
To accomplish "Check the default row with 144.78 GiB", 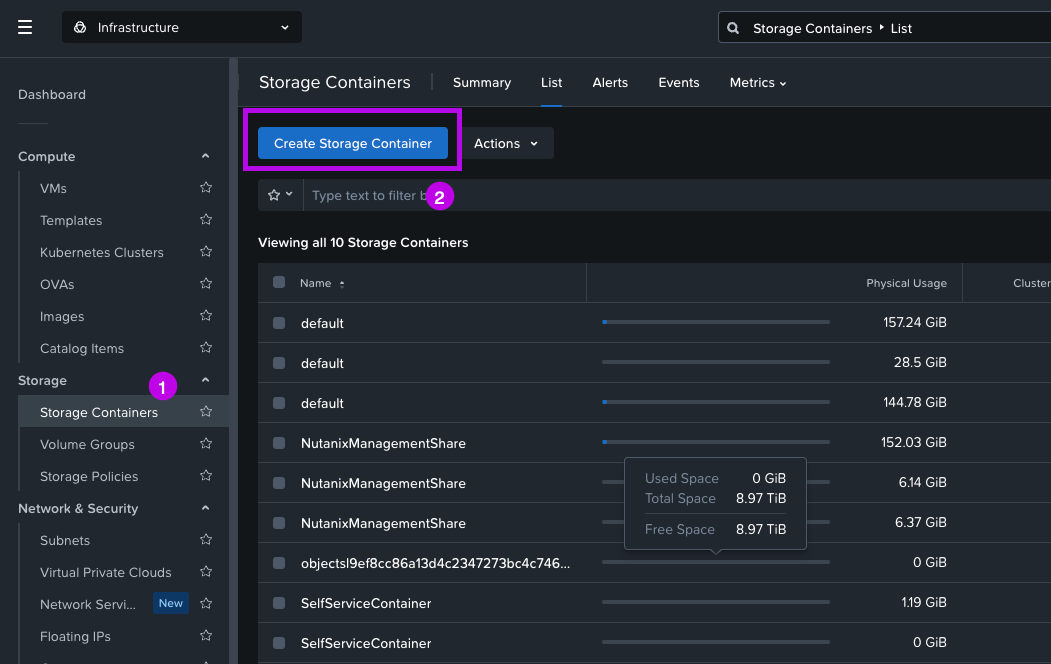I will 279,403.
